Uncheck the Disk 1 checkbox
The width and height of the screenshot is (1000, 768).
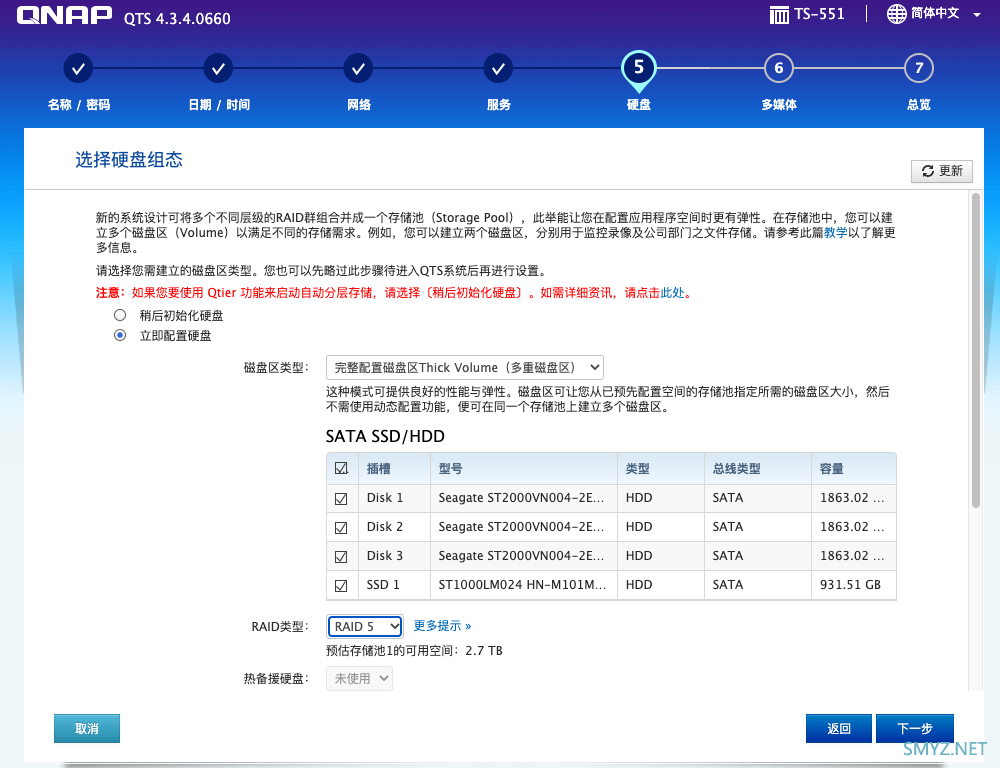tap(341, 498)
